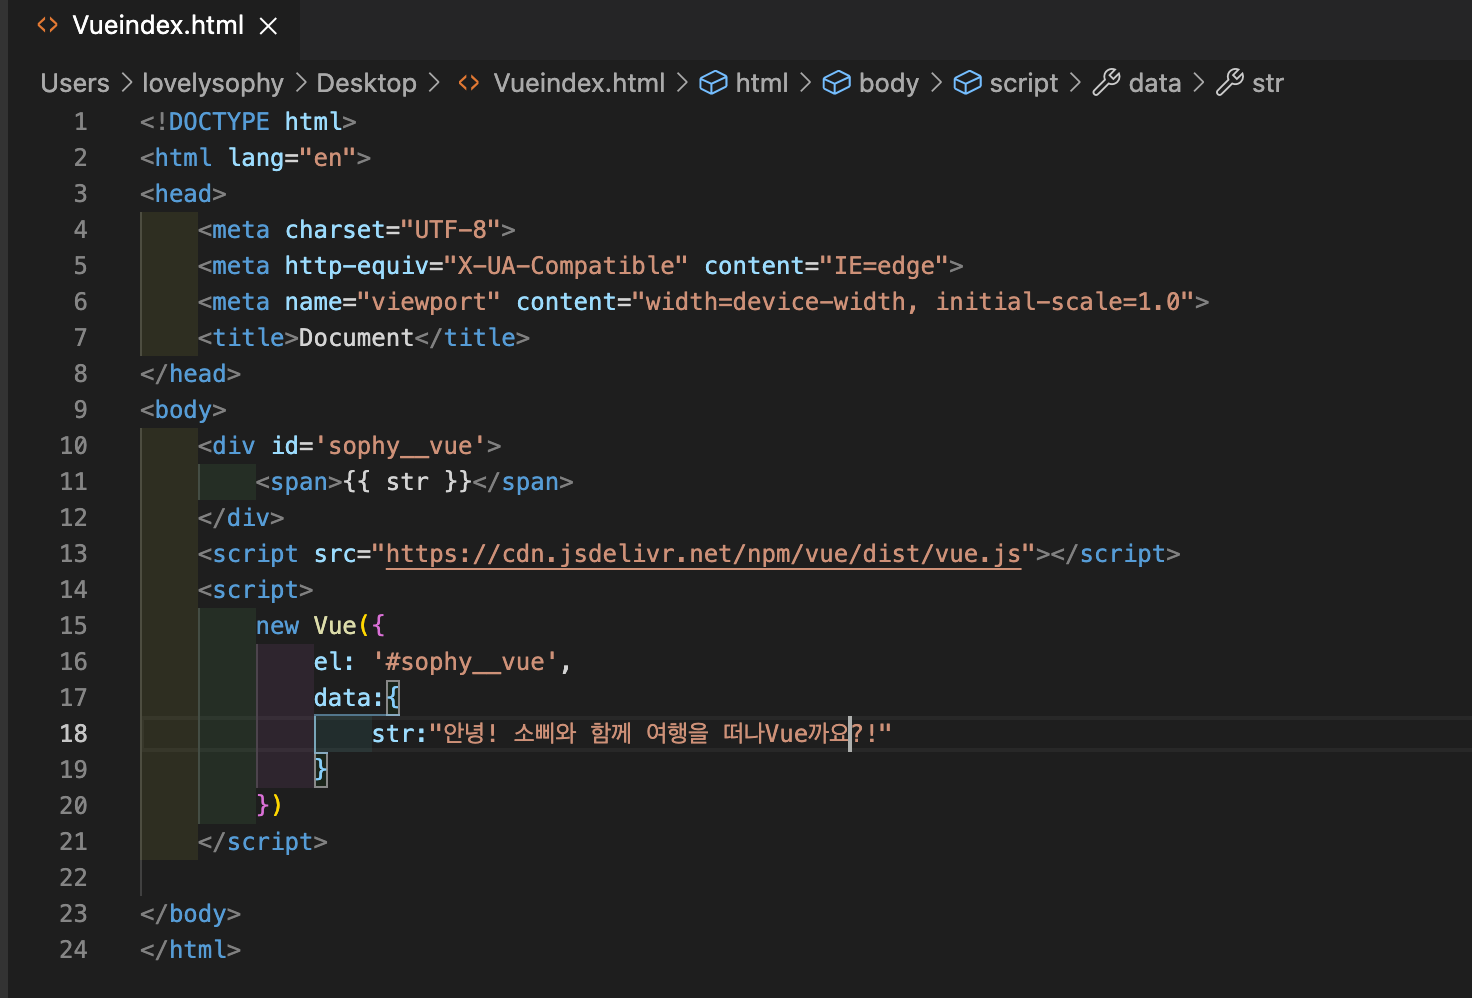Click the "viewport" name value

(x=429, y=302)
